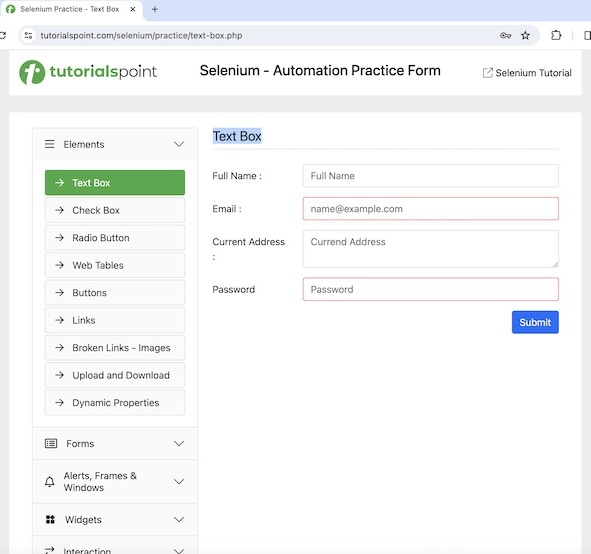Screen dimensions: 591x554
Task: Open a new browser tab with plus
Action: click(155, 9)
